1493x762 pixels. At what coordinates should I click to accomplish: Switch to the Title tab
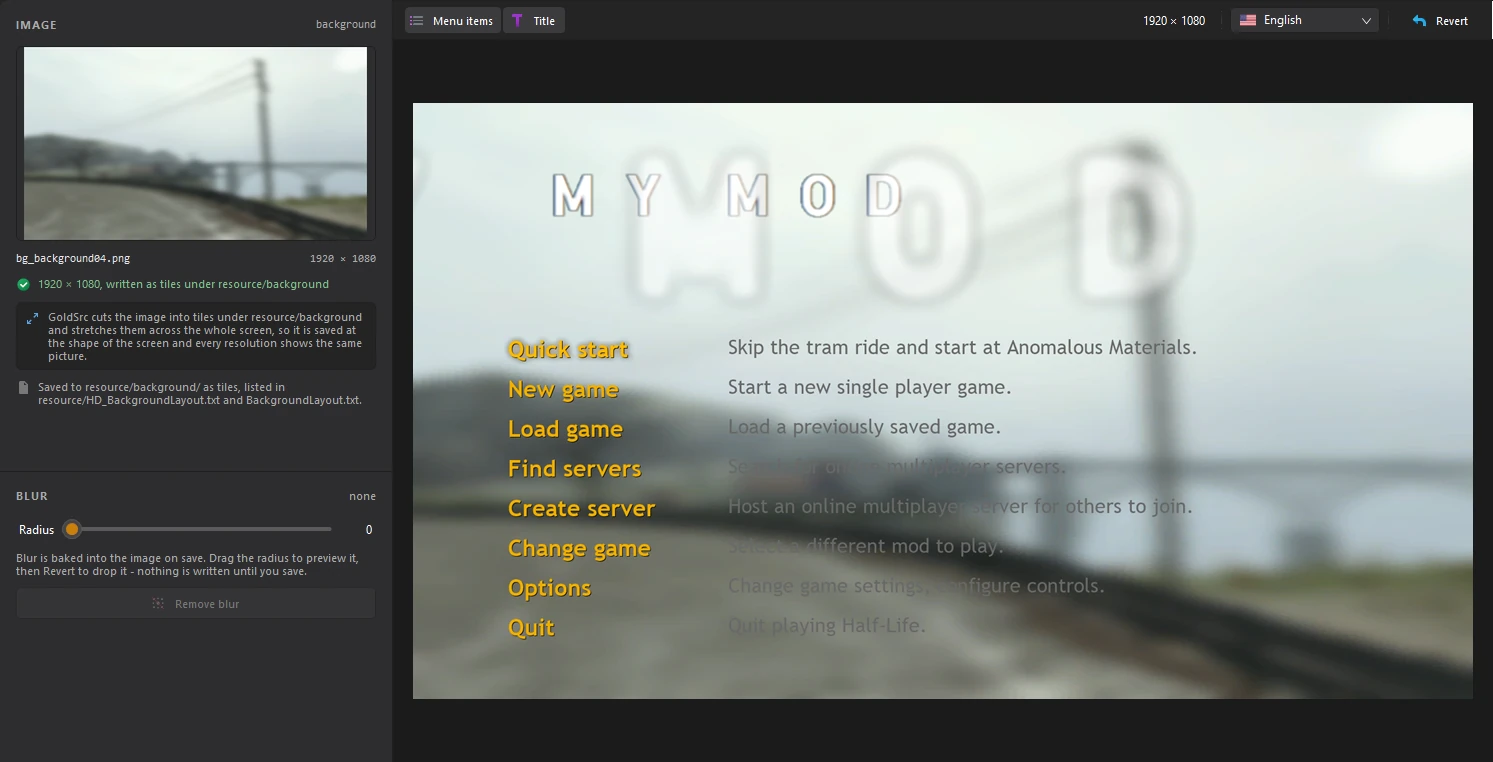pyautogui.click(x=534, y=20)
